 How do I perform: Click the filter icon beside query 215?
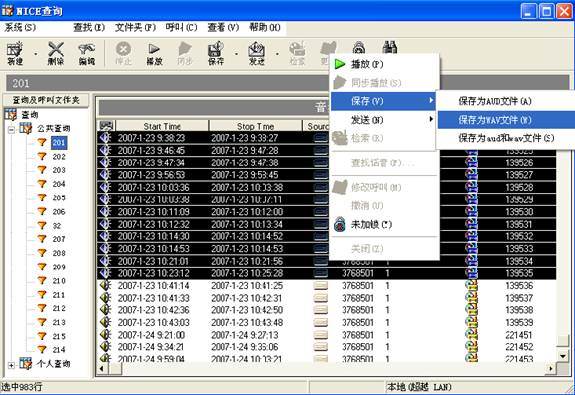coord(42,336)
